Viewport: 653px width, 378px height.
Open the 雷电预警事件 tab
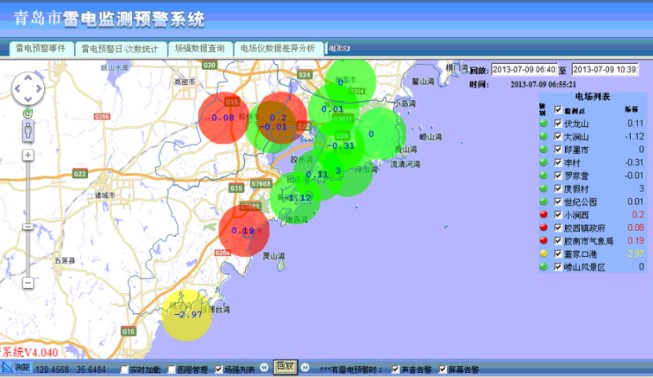tap(41, 48)
